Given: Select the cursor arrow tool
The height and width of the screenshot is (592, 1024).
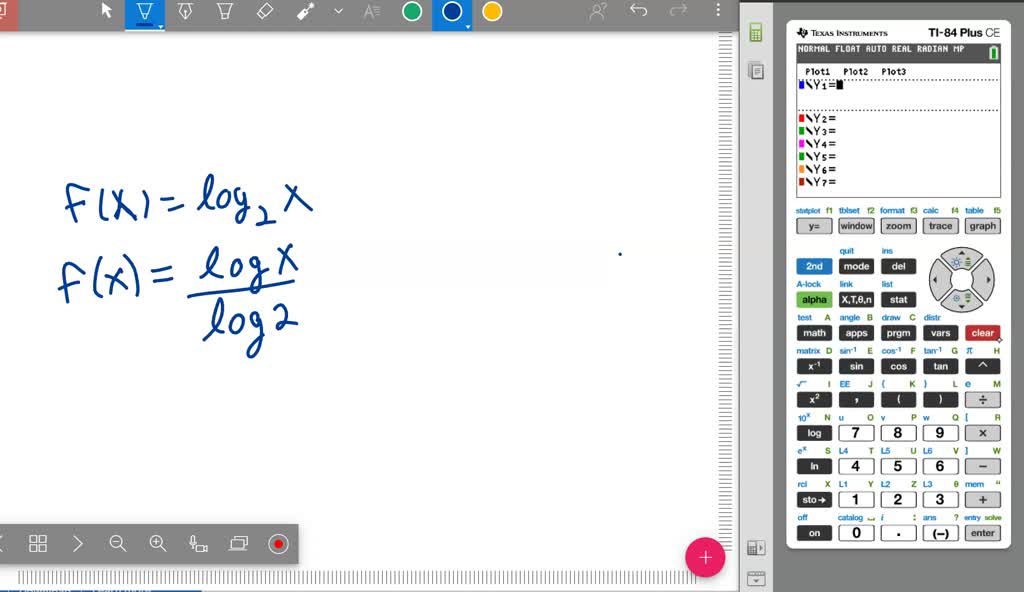Looking at the screenshot, I should coord(105,12).
